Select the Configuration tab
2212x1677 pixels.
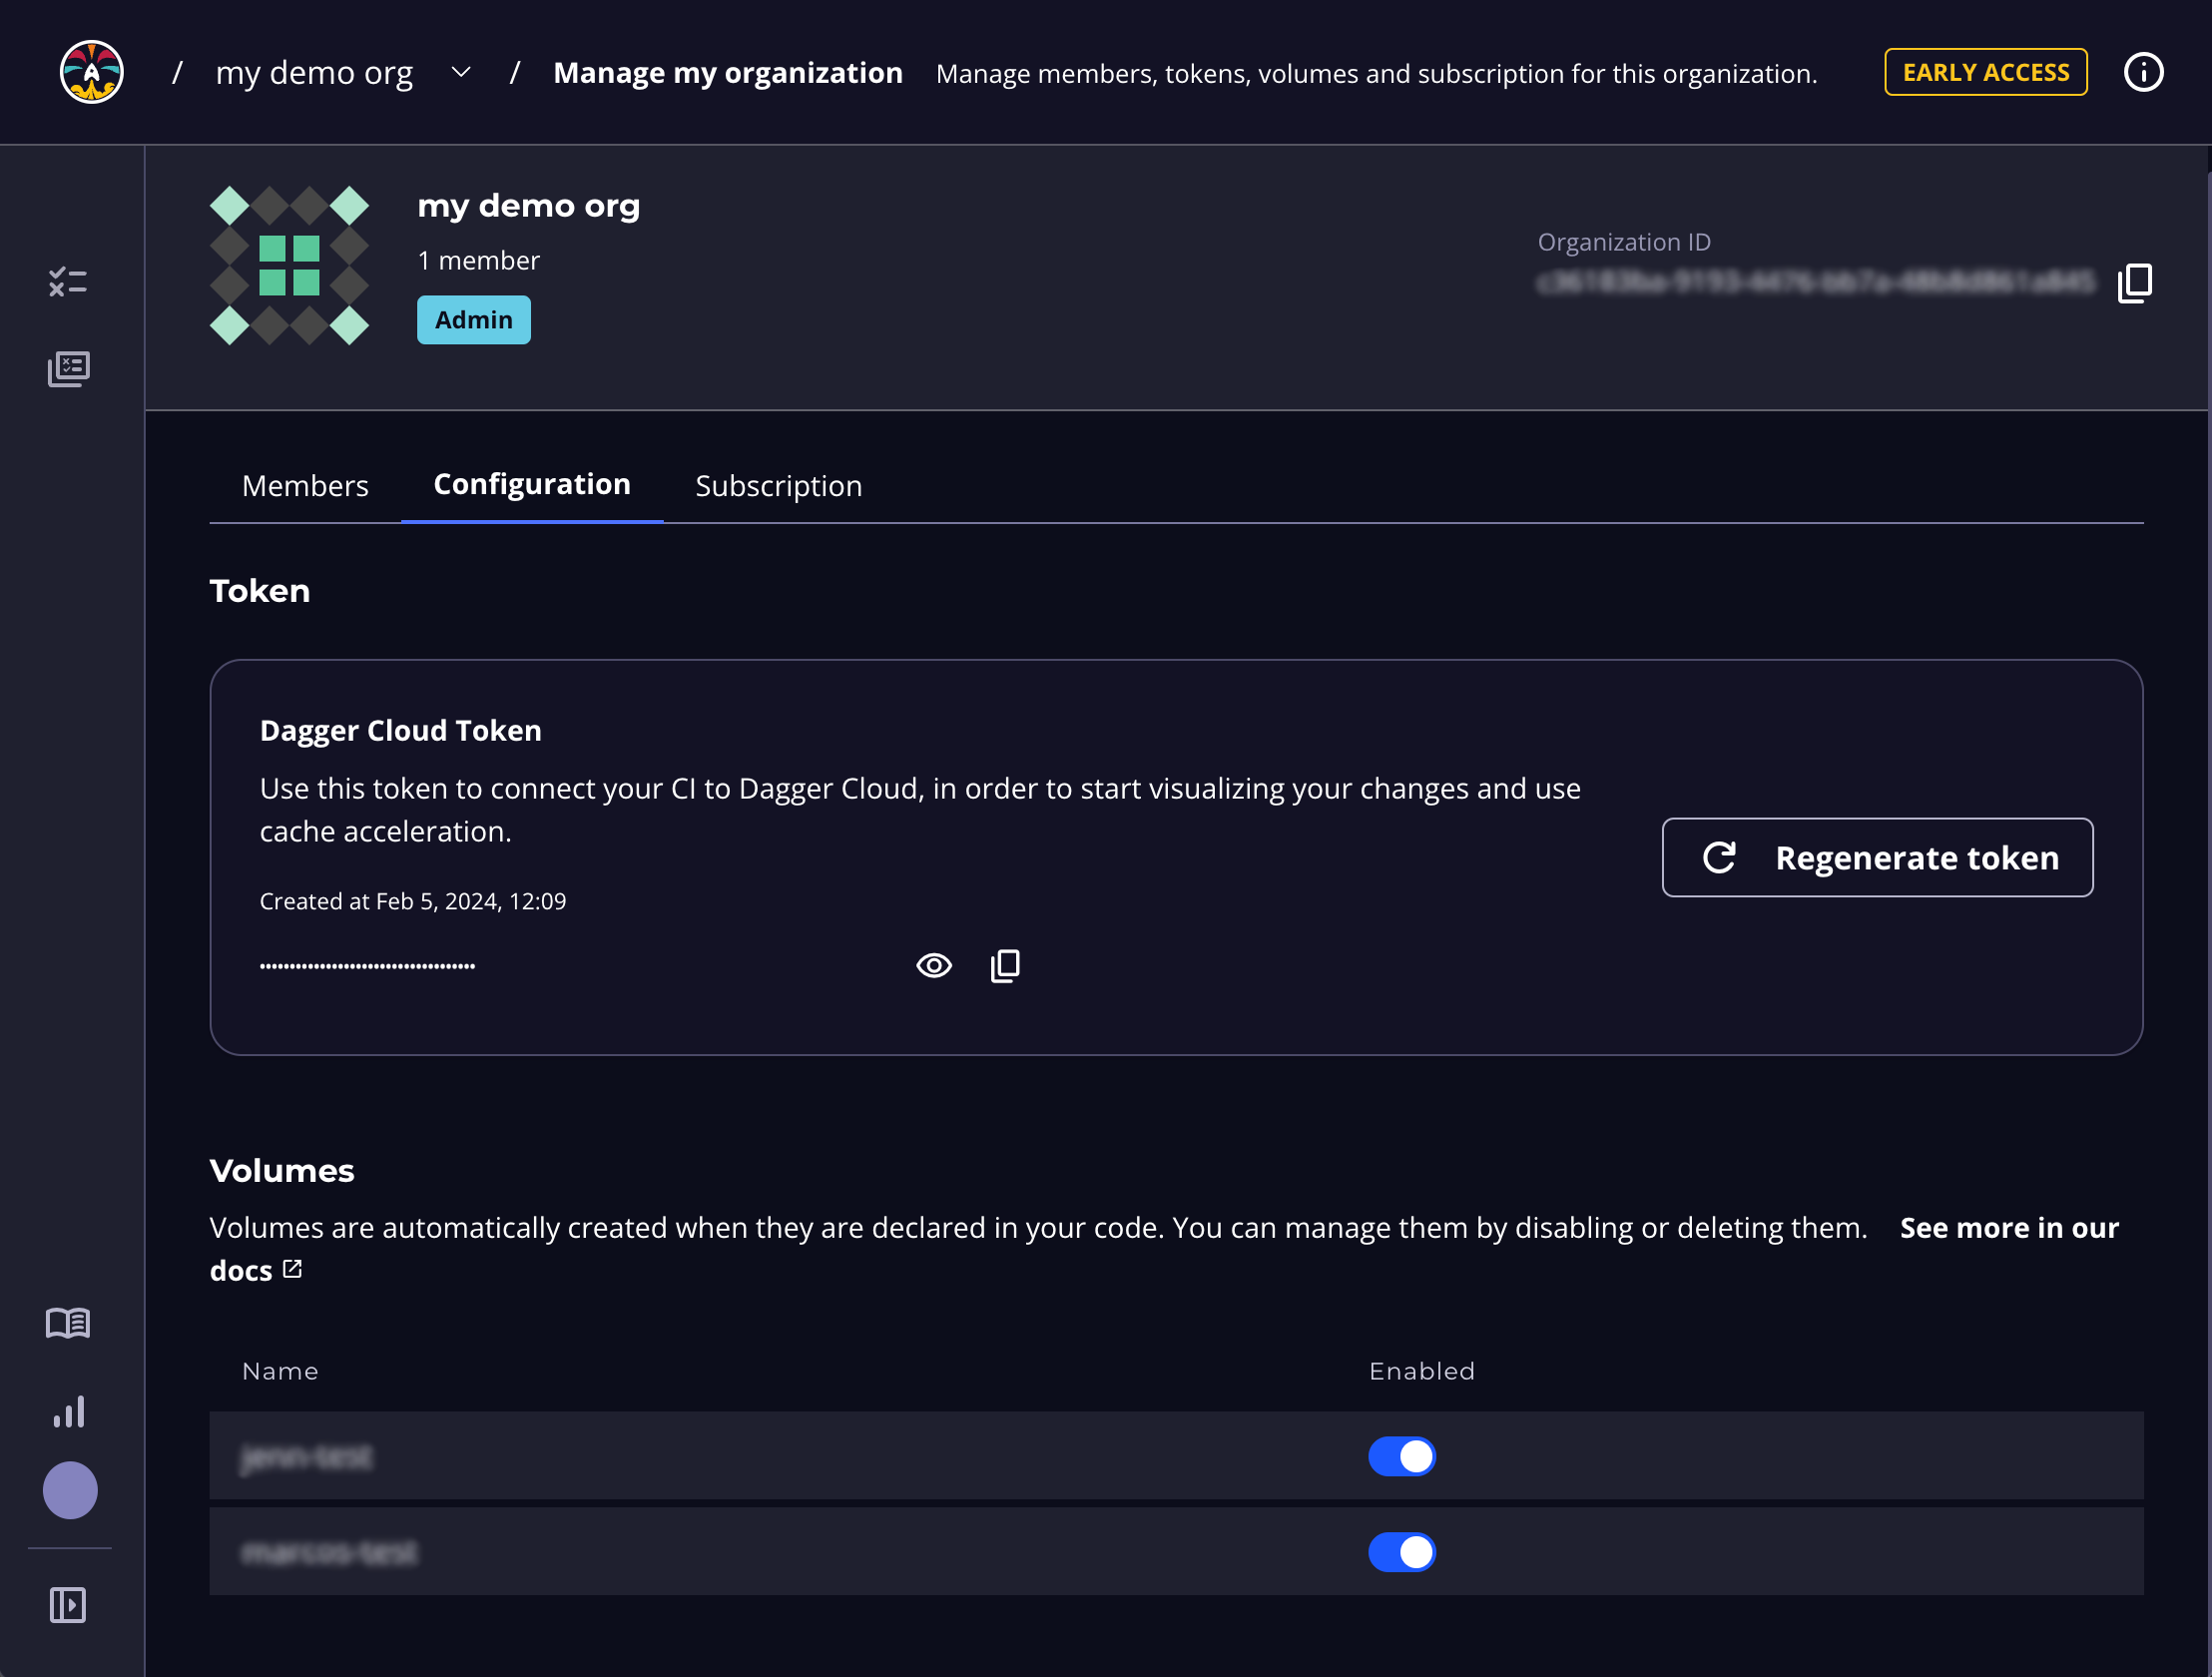click(x=532, y=485)
